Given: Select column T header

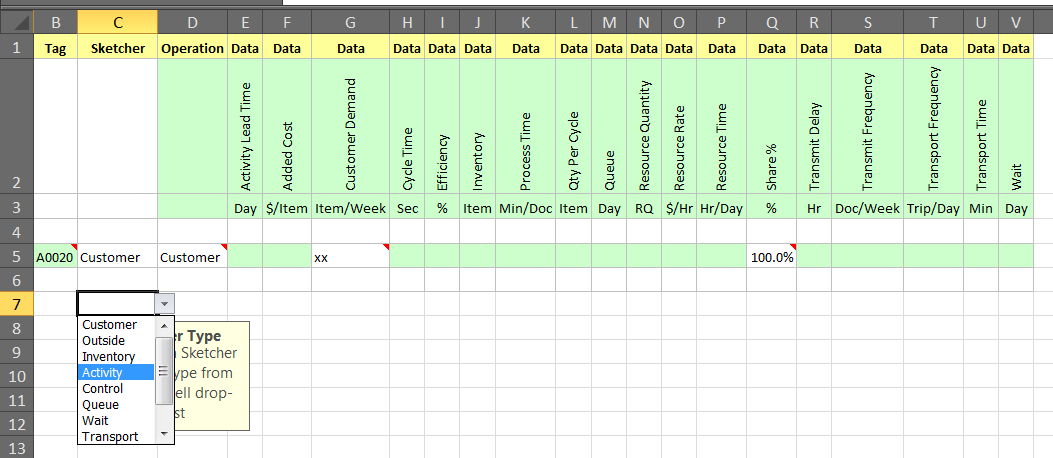Looking at the screenshot, I should [x=933, y=23].
